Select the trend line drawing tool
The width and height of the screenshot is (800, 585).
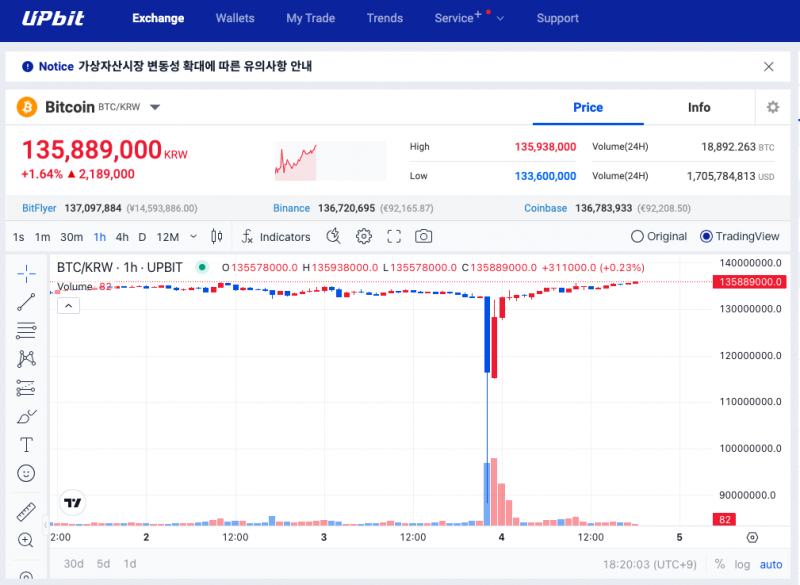coord(26,302)
